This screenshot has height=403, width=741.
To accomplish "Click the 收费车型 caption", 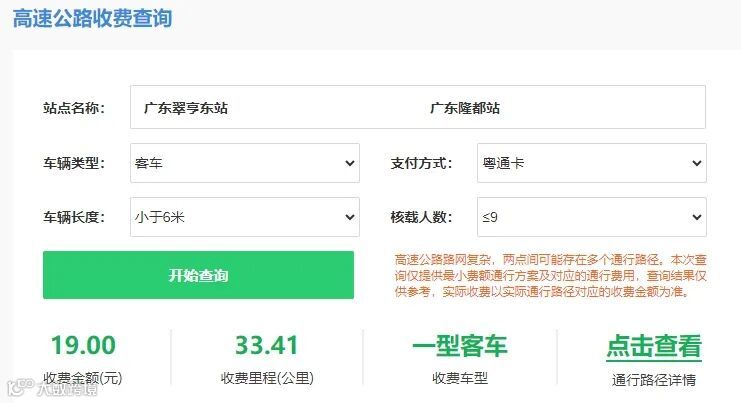I will [460, 378].
